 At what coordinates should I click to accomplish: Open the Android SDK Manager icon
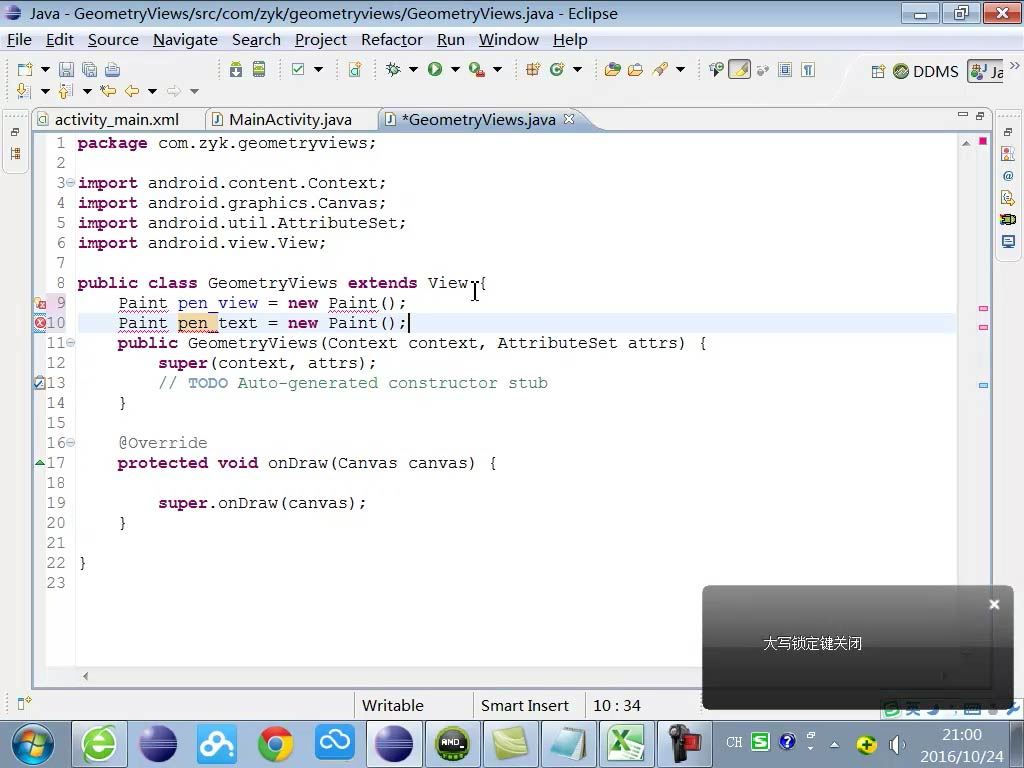236,69
